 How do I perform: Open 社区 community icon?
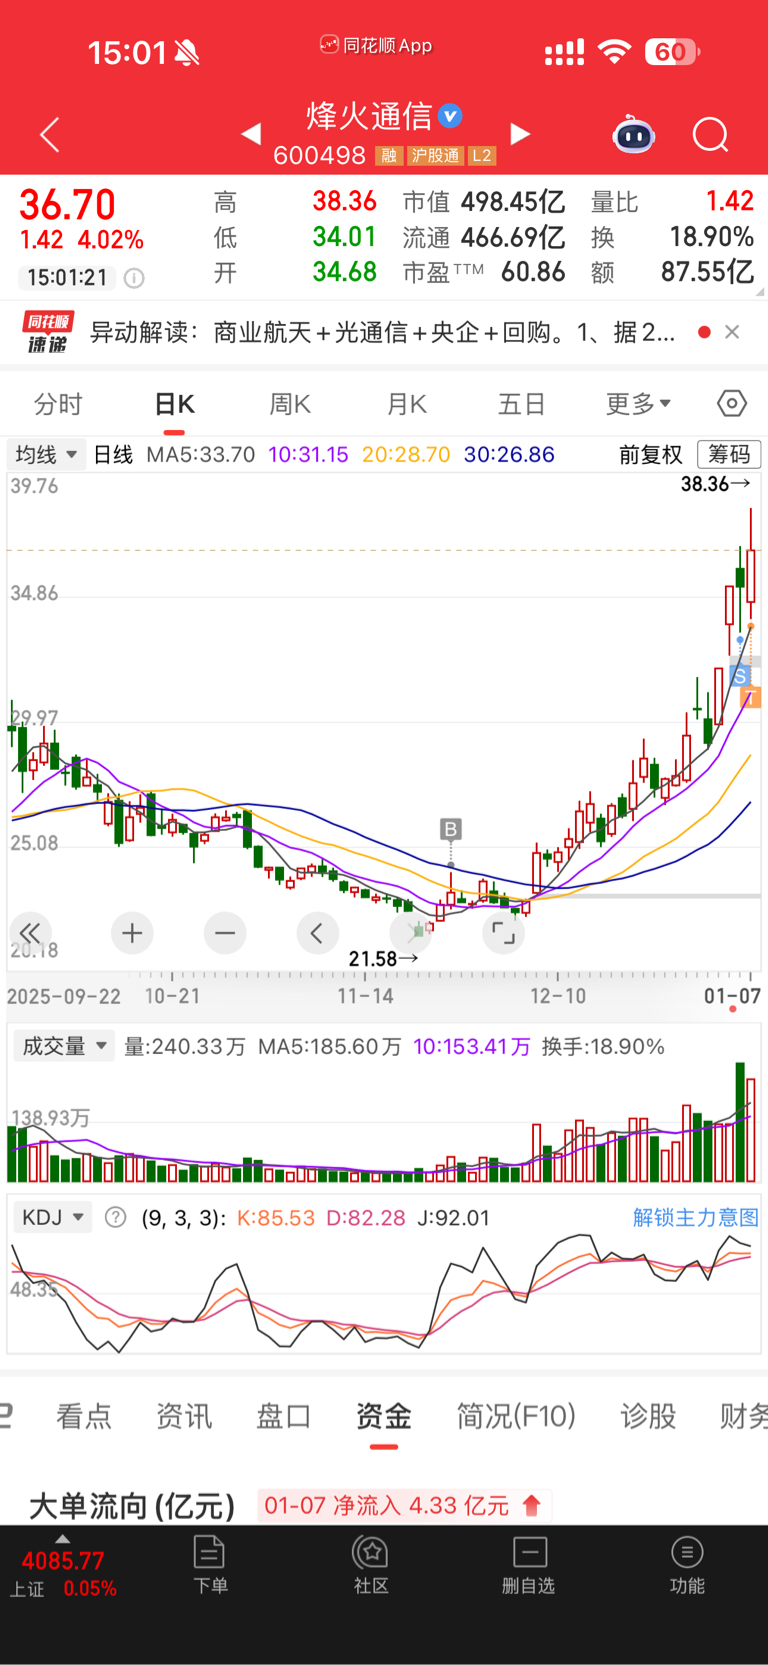coord(371,1565)
